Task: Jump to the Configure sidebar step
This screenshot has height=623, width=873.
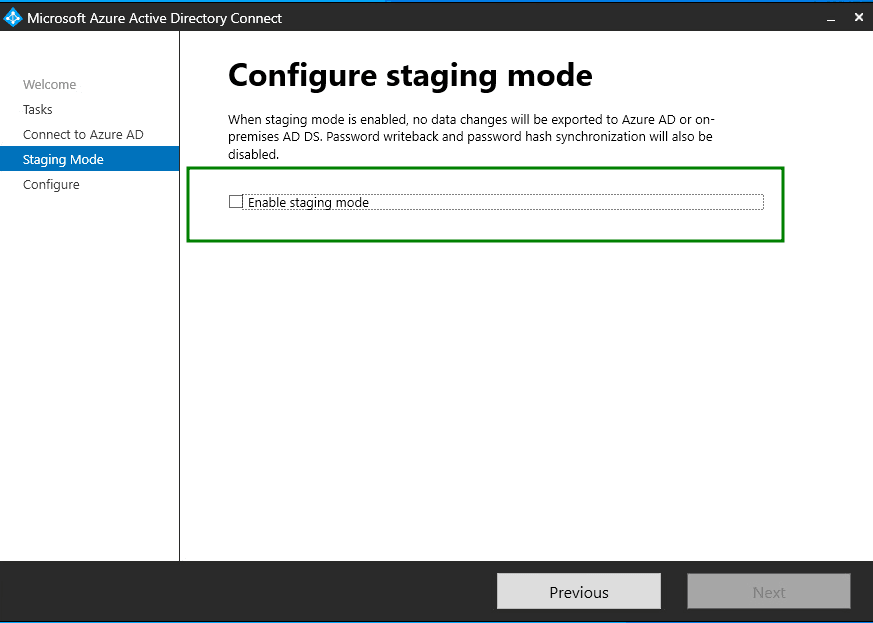Action: click(x=51, y=185)
